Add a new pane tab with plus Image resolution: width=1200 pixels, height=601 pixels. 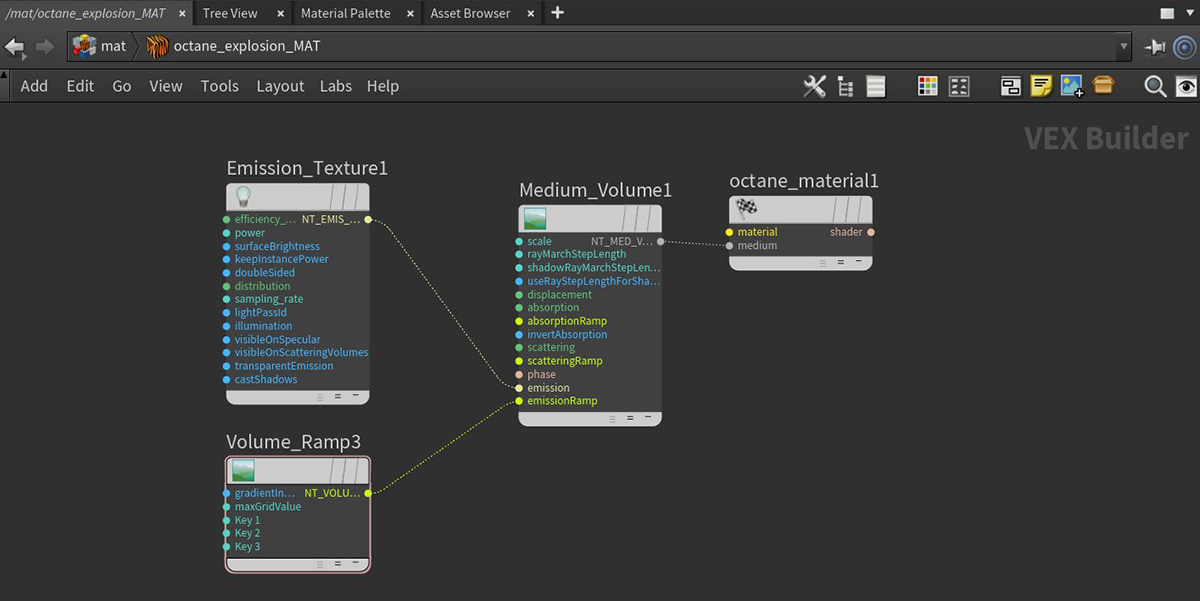click(558, 13)
